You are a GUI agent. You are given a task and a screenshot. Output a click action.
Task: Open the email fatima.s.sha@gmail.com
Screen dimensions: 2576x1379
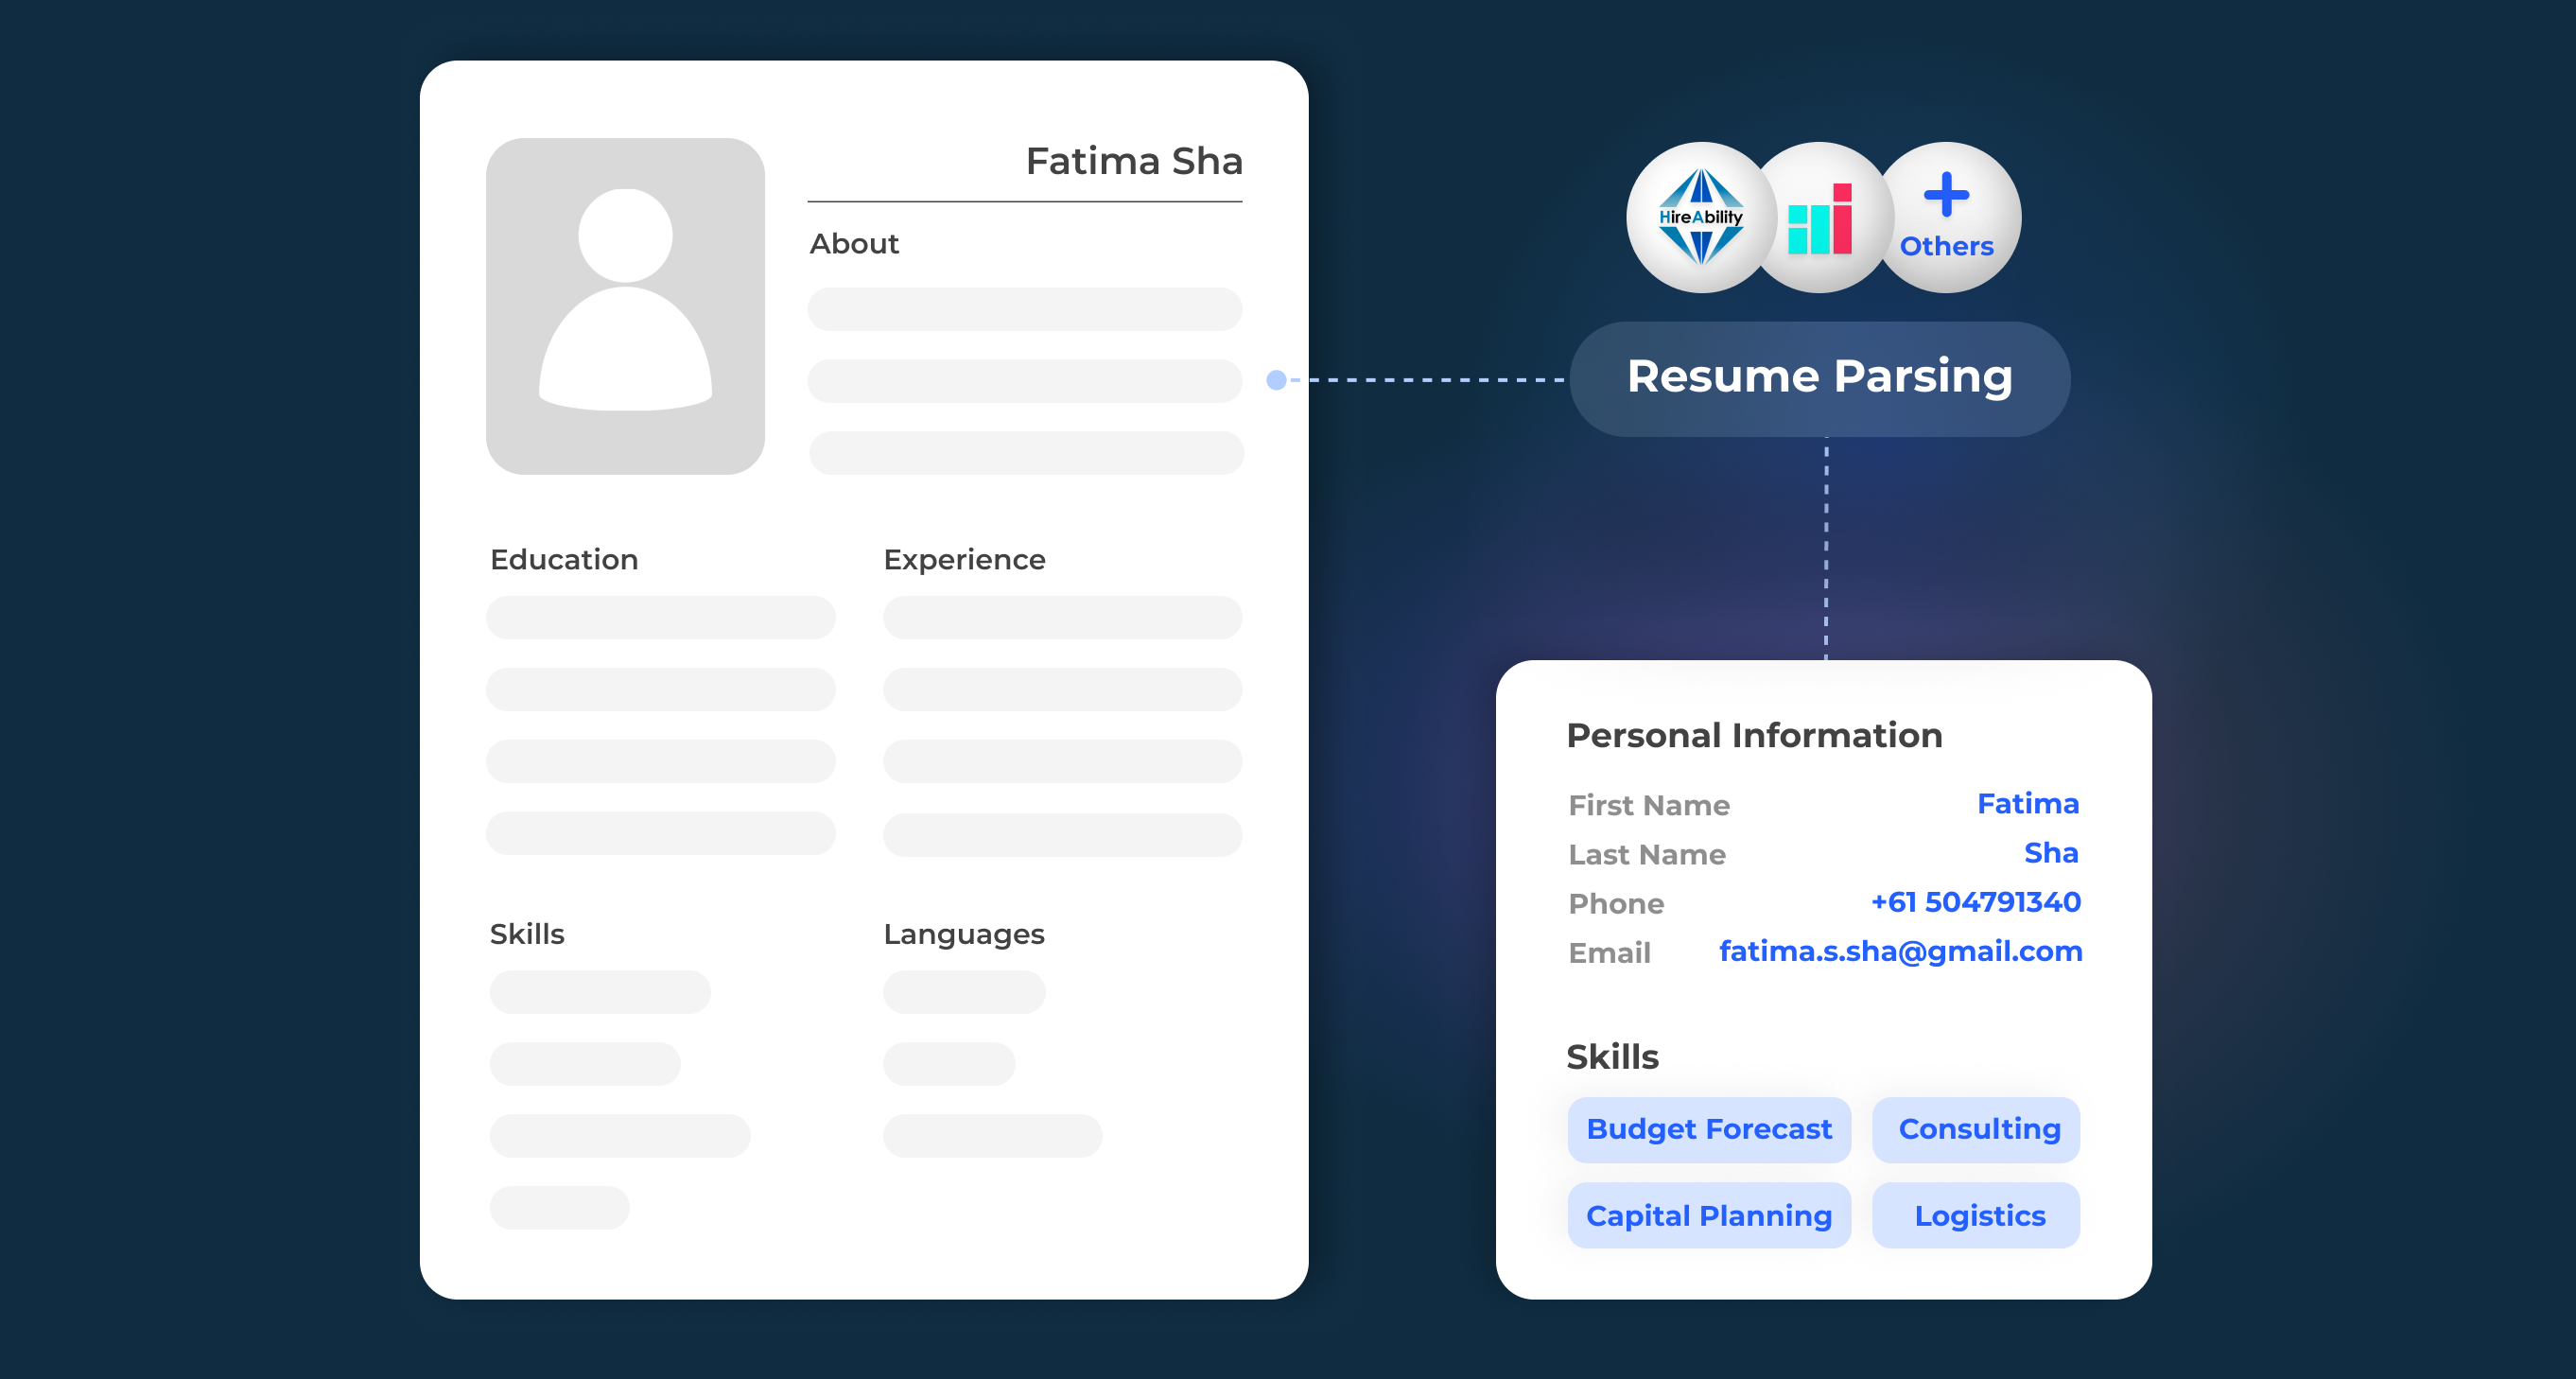[x=1899, y=951]
